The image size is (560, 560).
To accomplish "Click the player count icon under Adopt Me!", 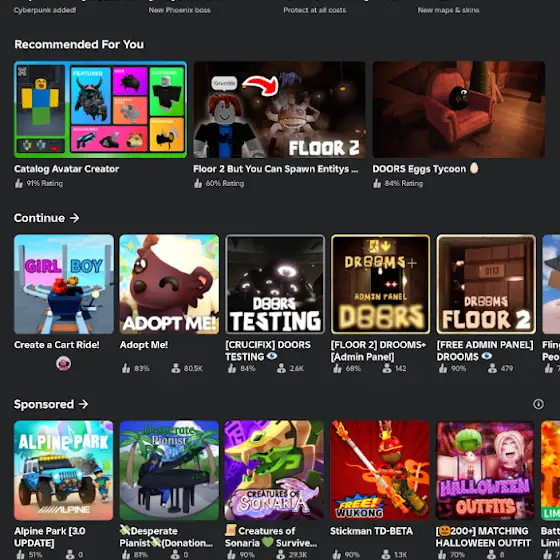I will pos(175,368).
